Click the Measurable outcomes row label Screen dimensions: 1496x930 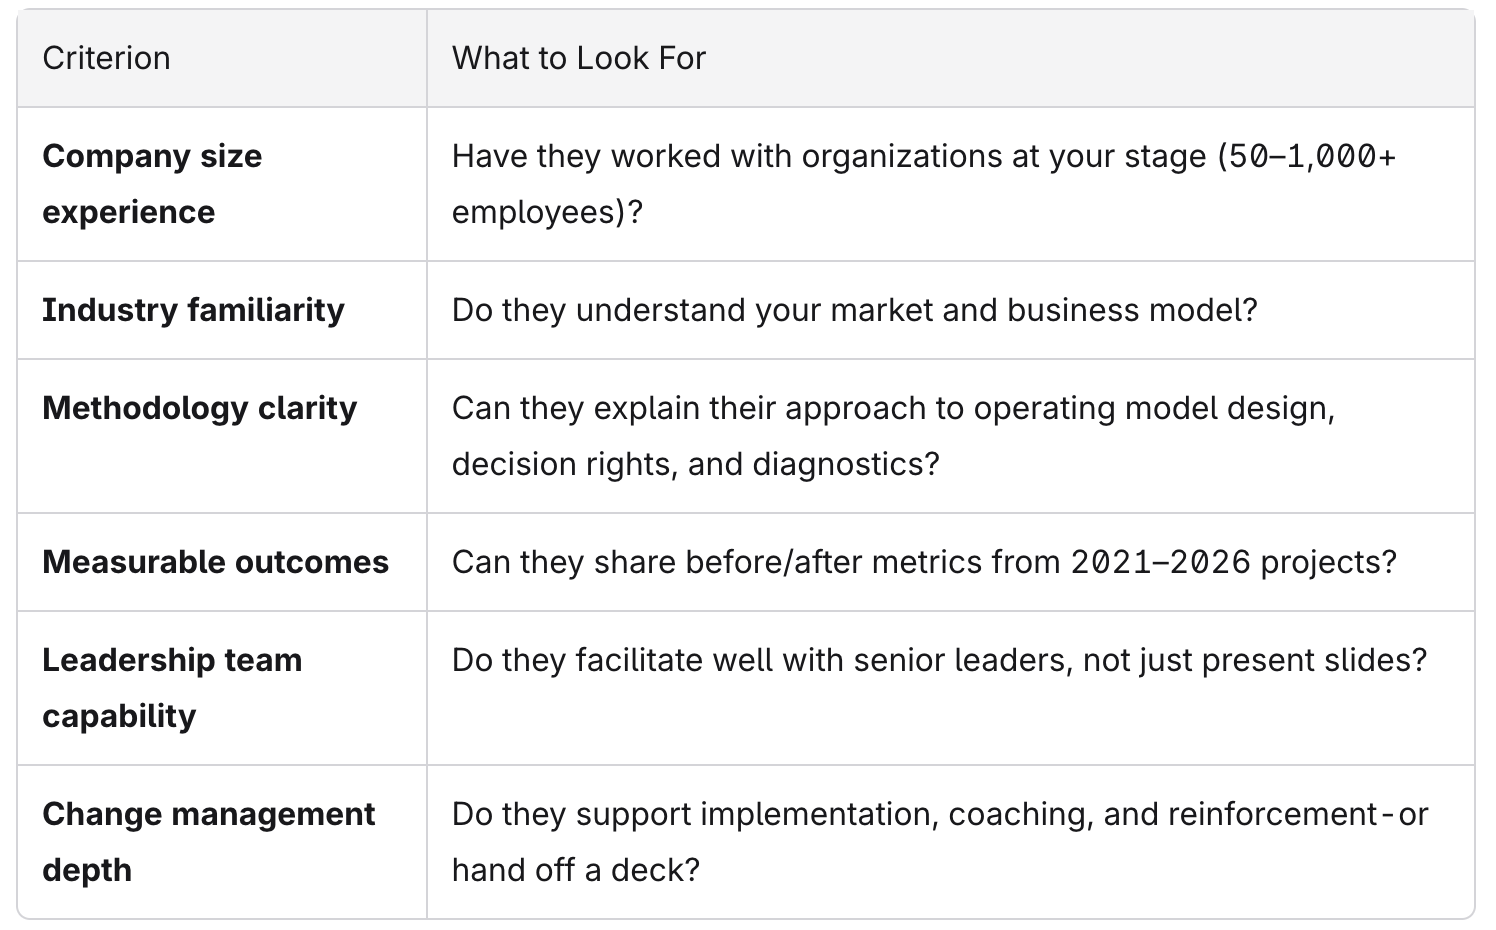215,562
